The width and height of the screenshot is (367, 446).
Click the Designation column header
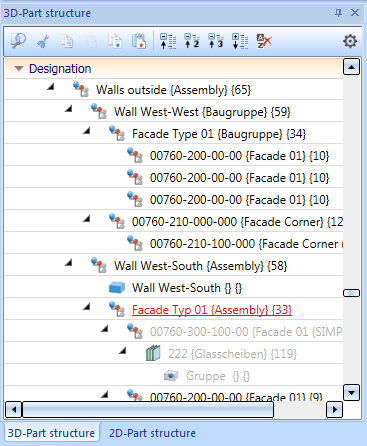(x=174, y=68)
